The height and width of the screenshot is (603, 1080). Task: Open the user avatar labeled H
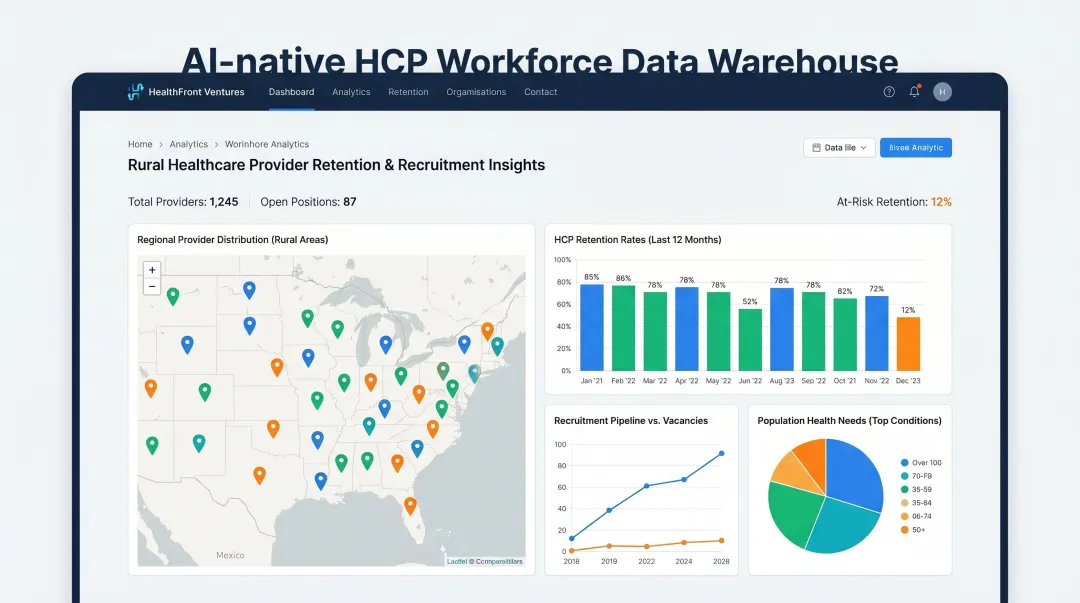coord(941,91)
